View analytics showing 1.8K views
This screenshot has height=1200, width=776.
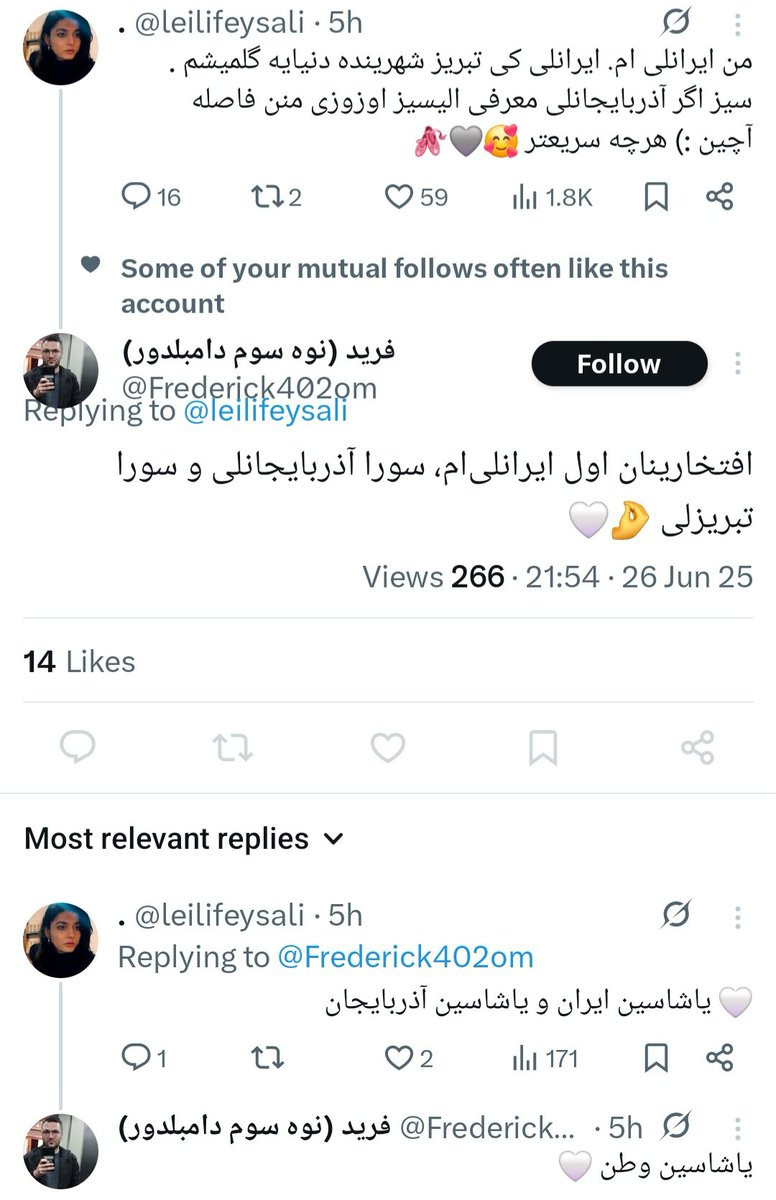point(552,197)
